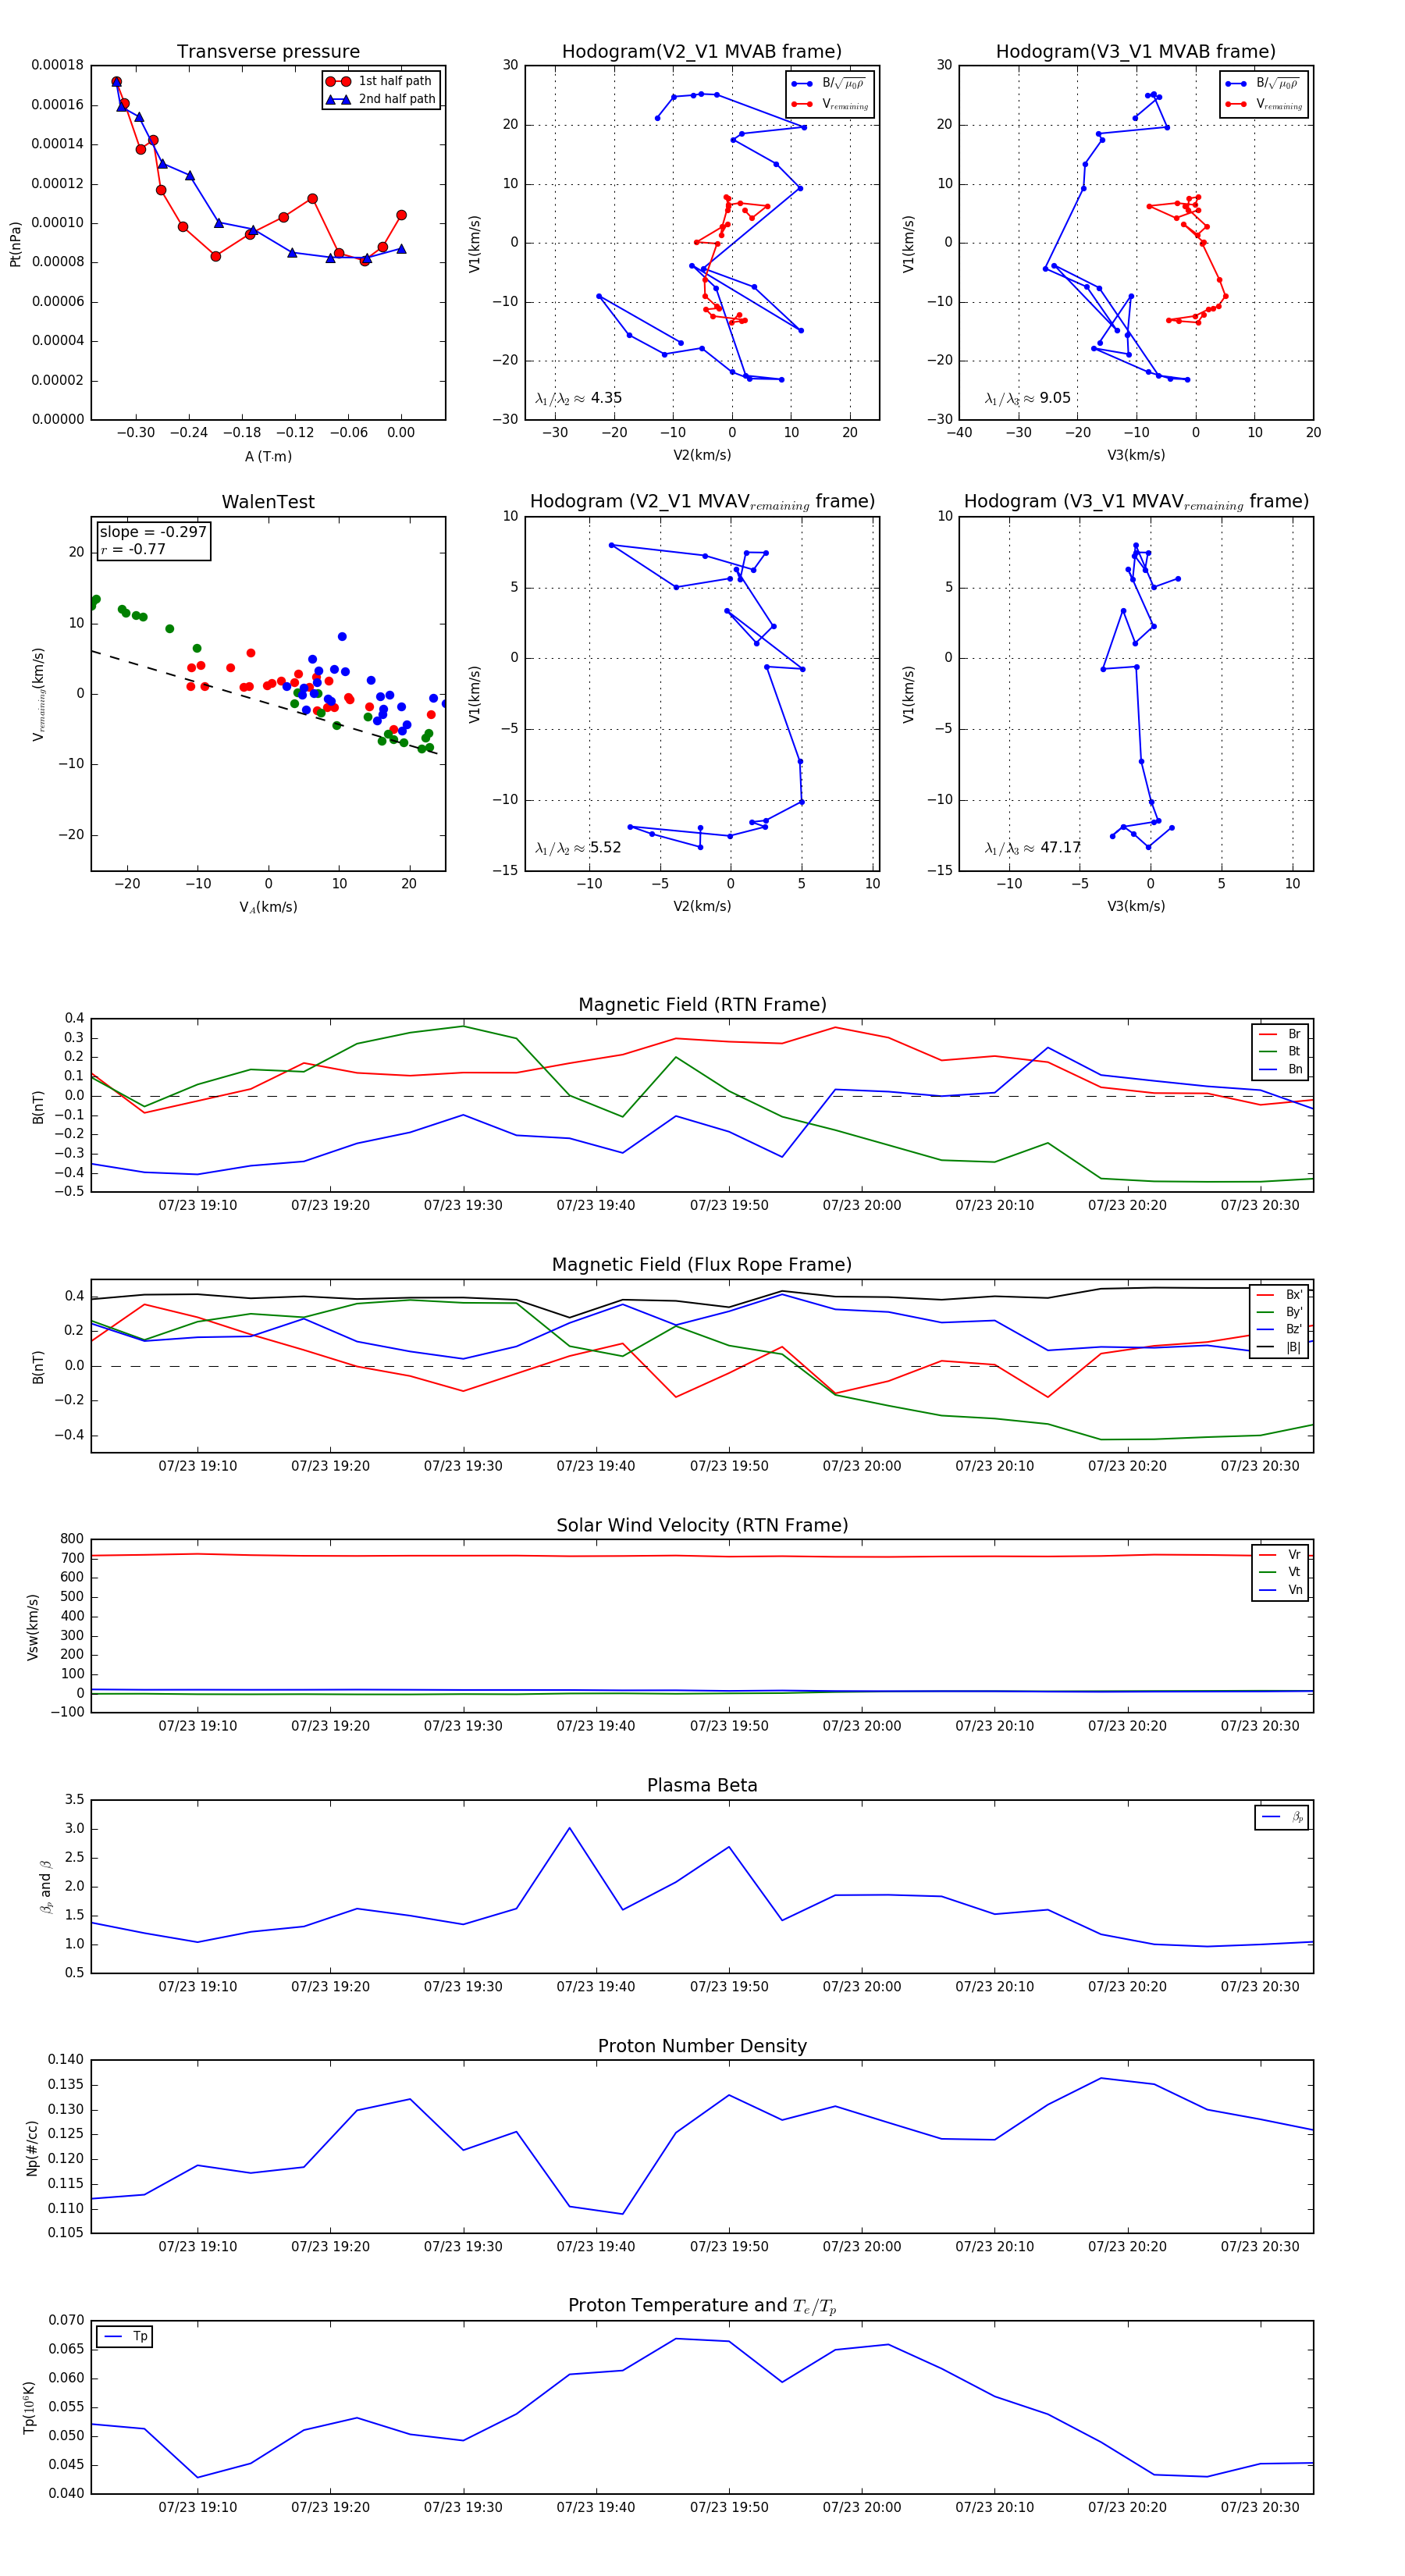The width and height of the screenshot is (1405, 2576).
Task: Select the '1st half path' legend entry
Action: 380,81
